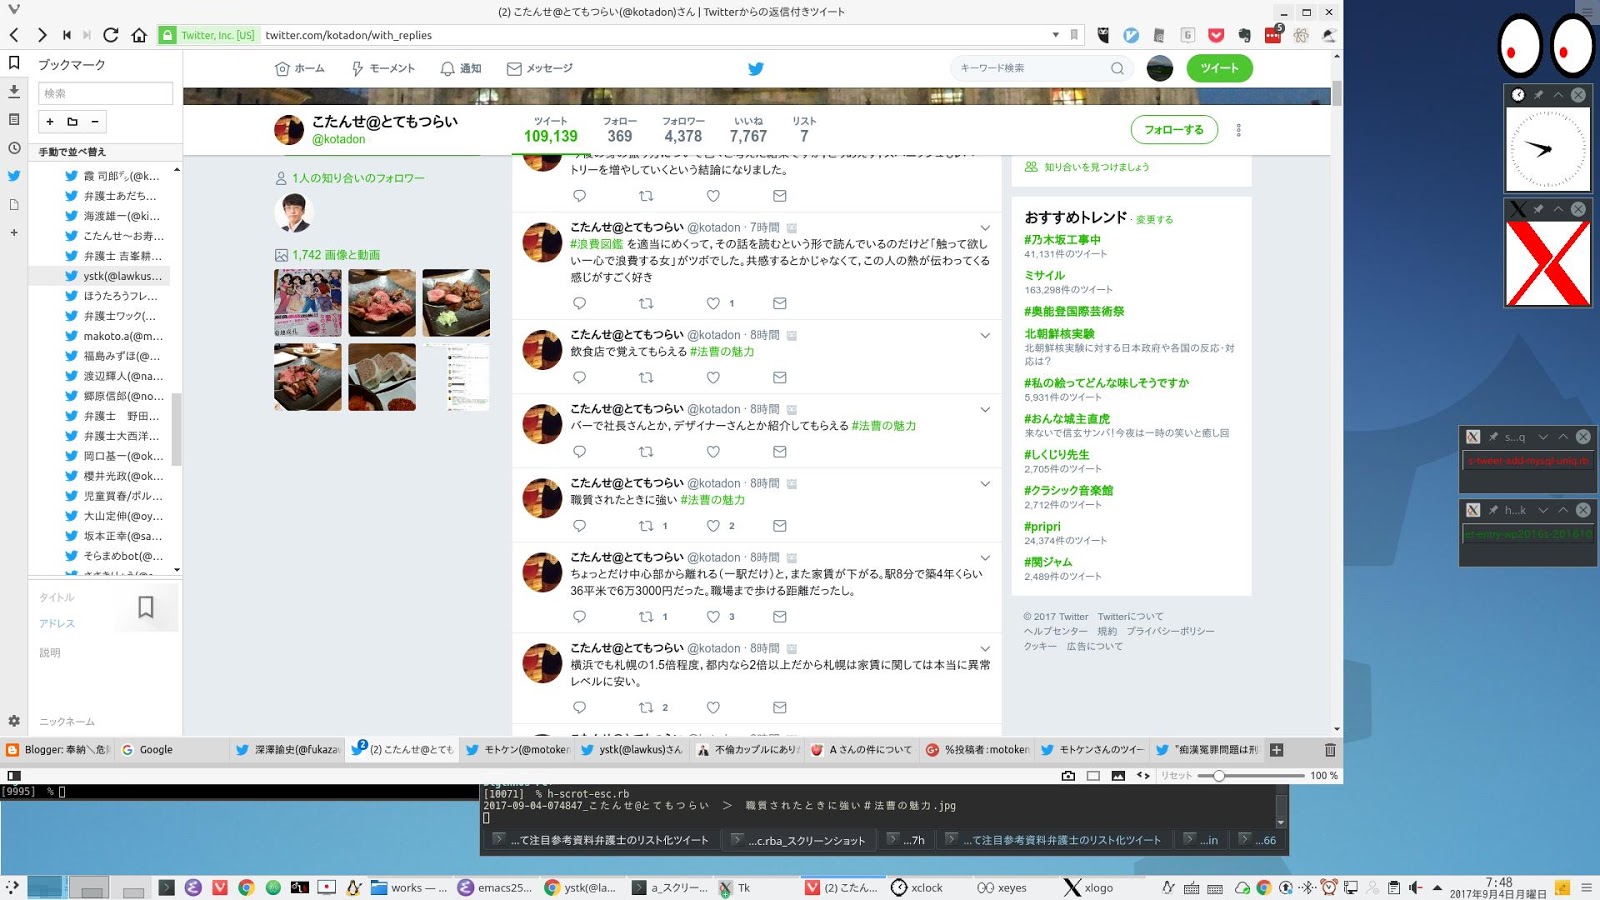Image resolution: width=1600 pixels, height=900 pixels.
Task: Expand the 浪費図鑑 tweet options chevron
Action: (985, 228)
